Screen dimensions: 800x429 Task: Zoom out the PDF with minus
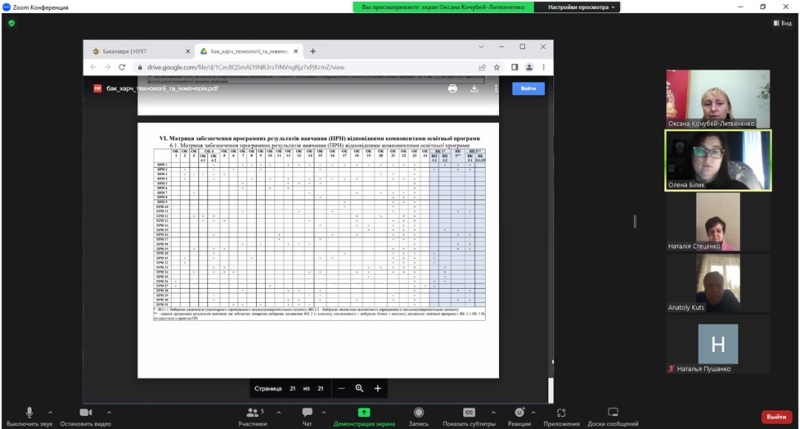pos(341,388)
